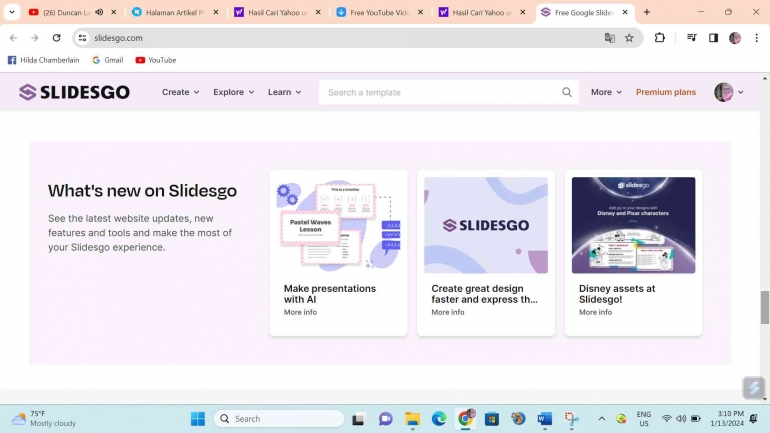This screenshot has width=770, height=433.
Task: Close the Halaman Artikel tab
Action: click(216, 12)
